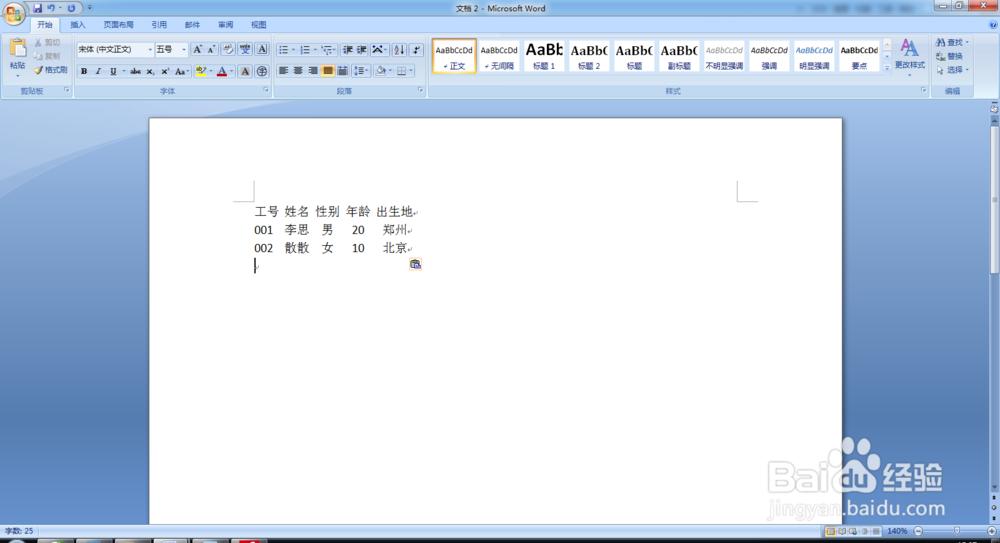Screen dimensions: 1000x543
Task: Open the change case Aa dropdown
Action: coord(182,71)
